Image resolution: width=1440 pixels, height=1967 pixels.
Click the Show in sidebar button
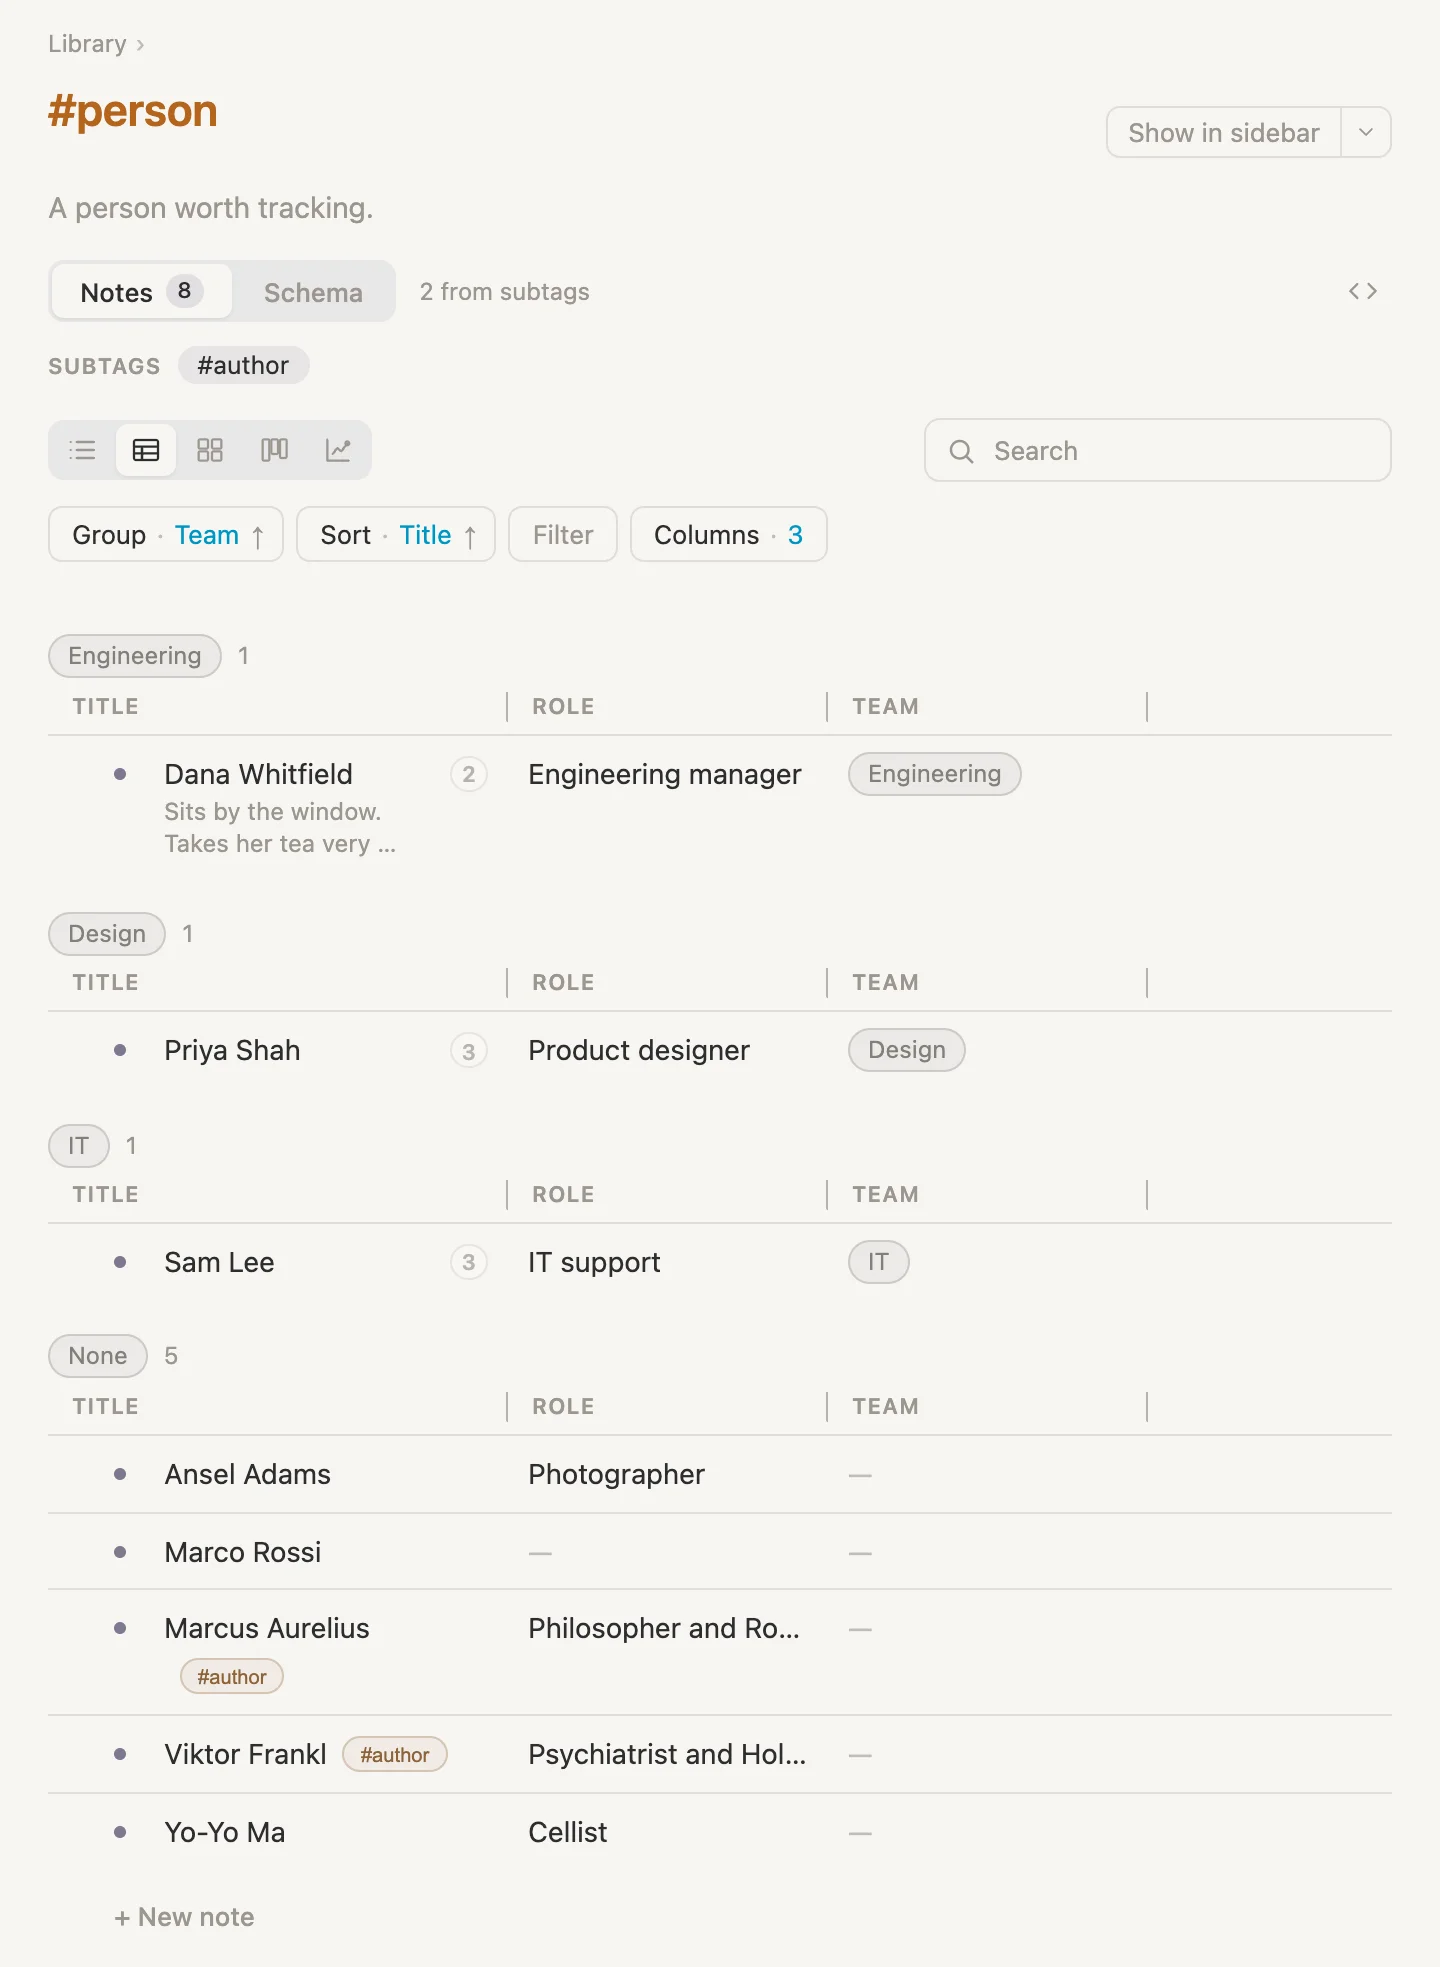tap(1224, 132)
